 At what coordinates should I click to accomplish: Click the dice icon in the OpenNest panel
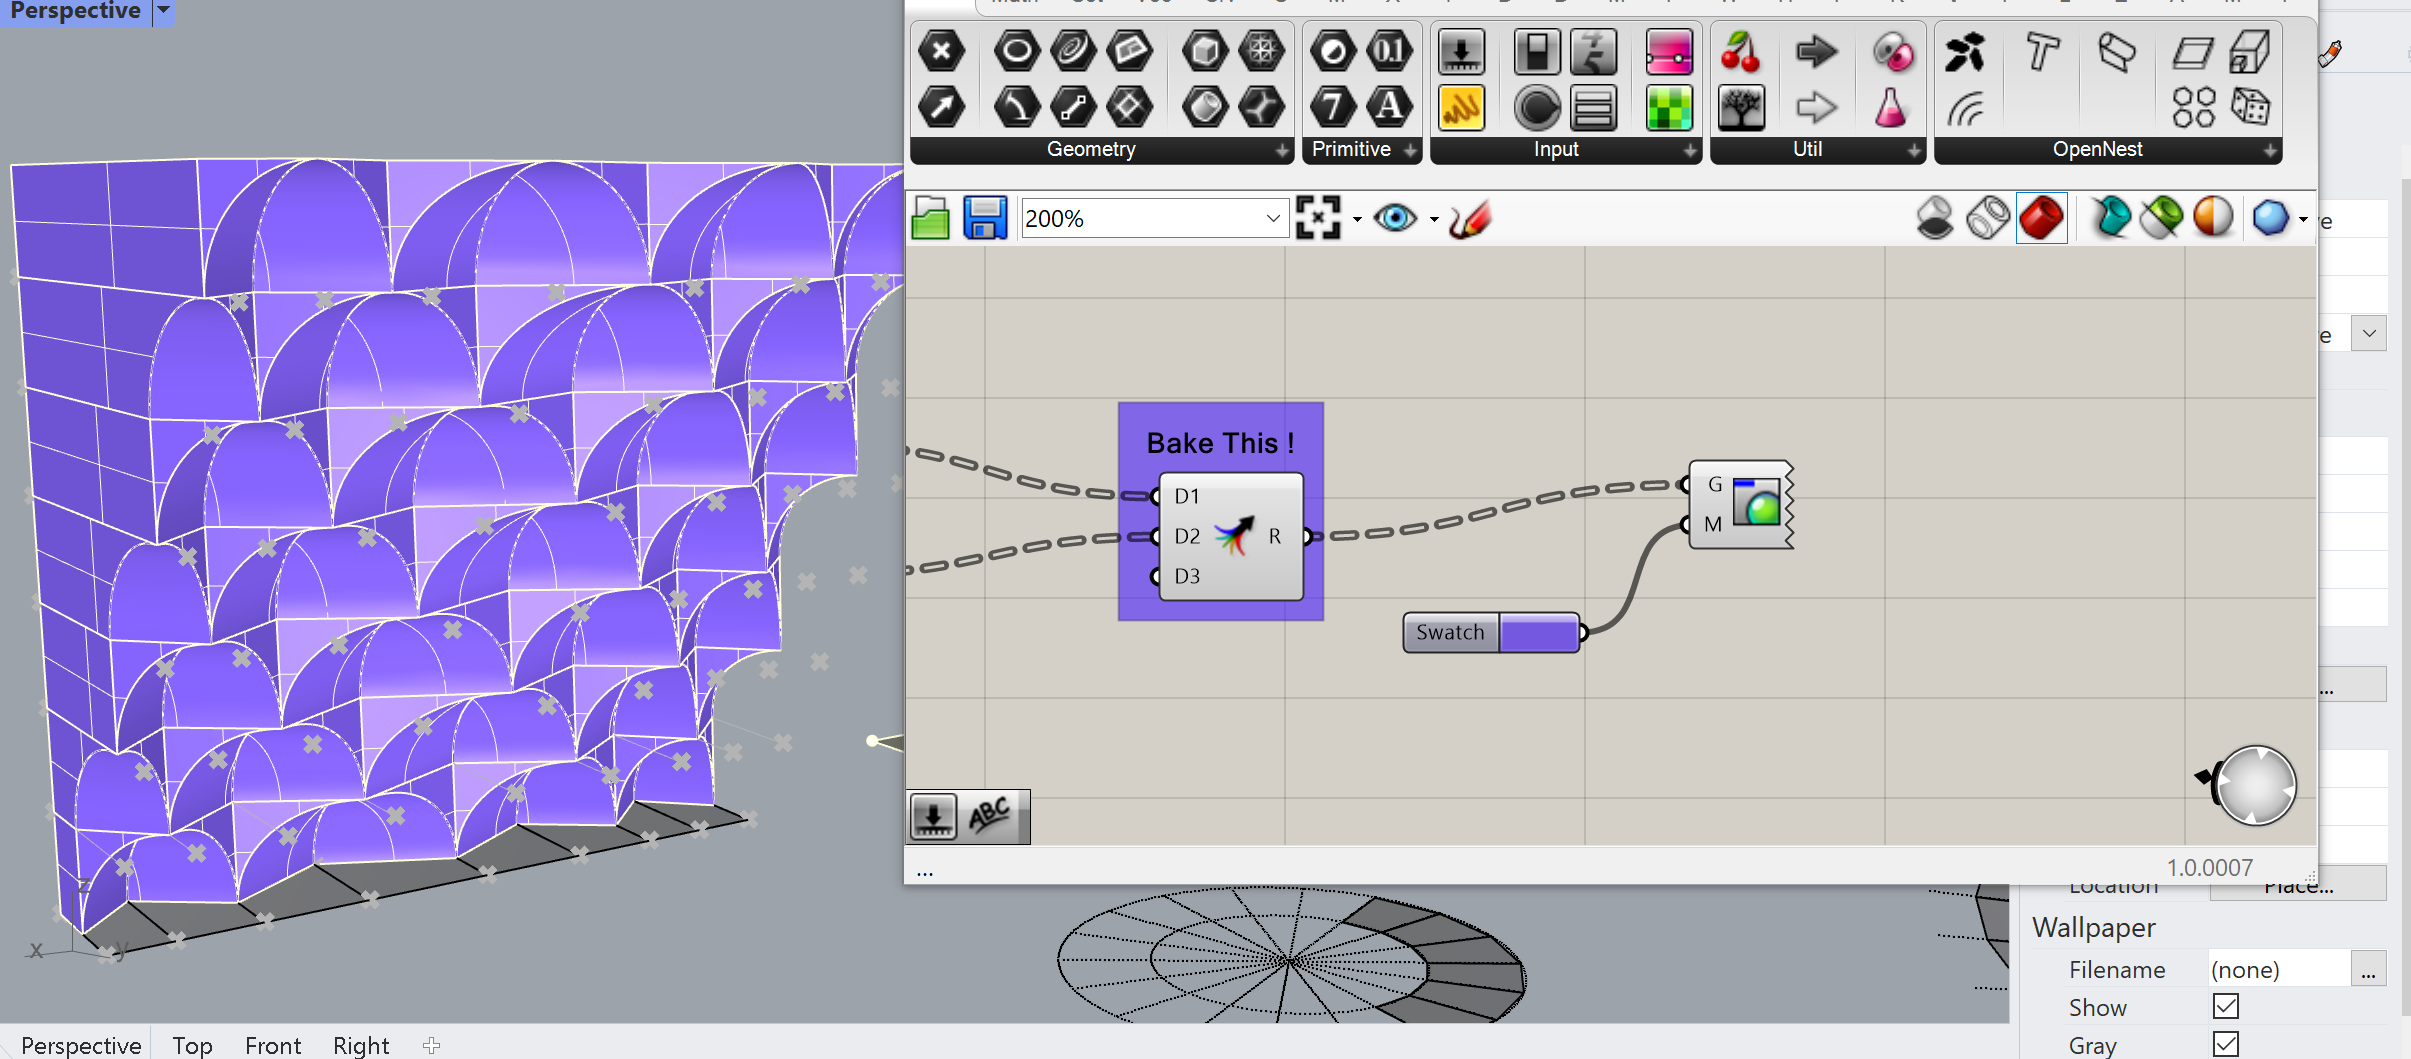[2249, 107]
